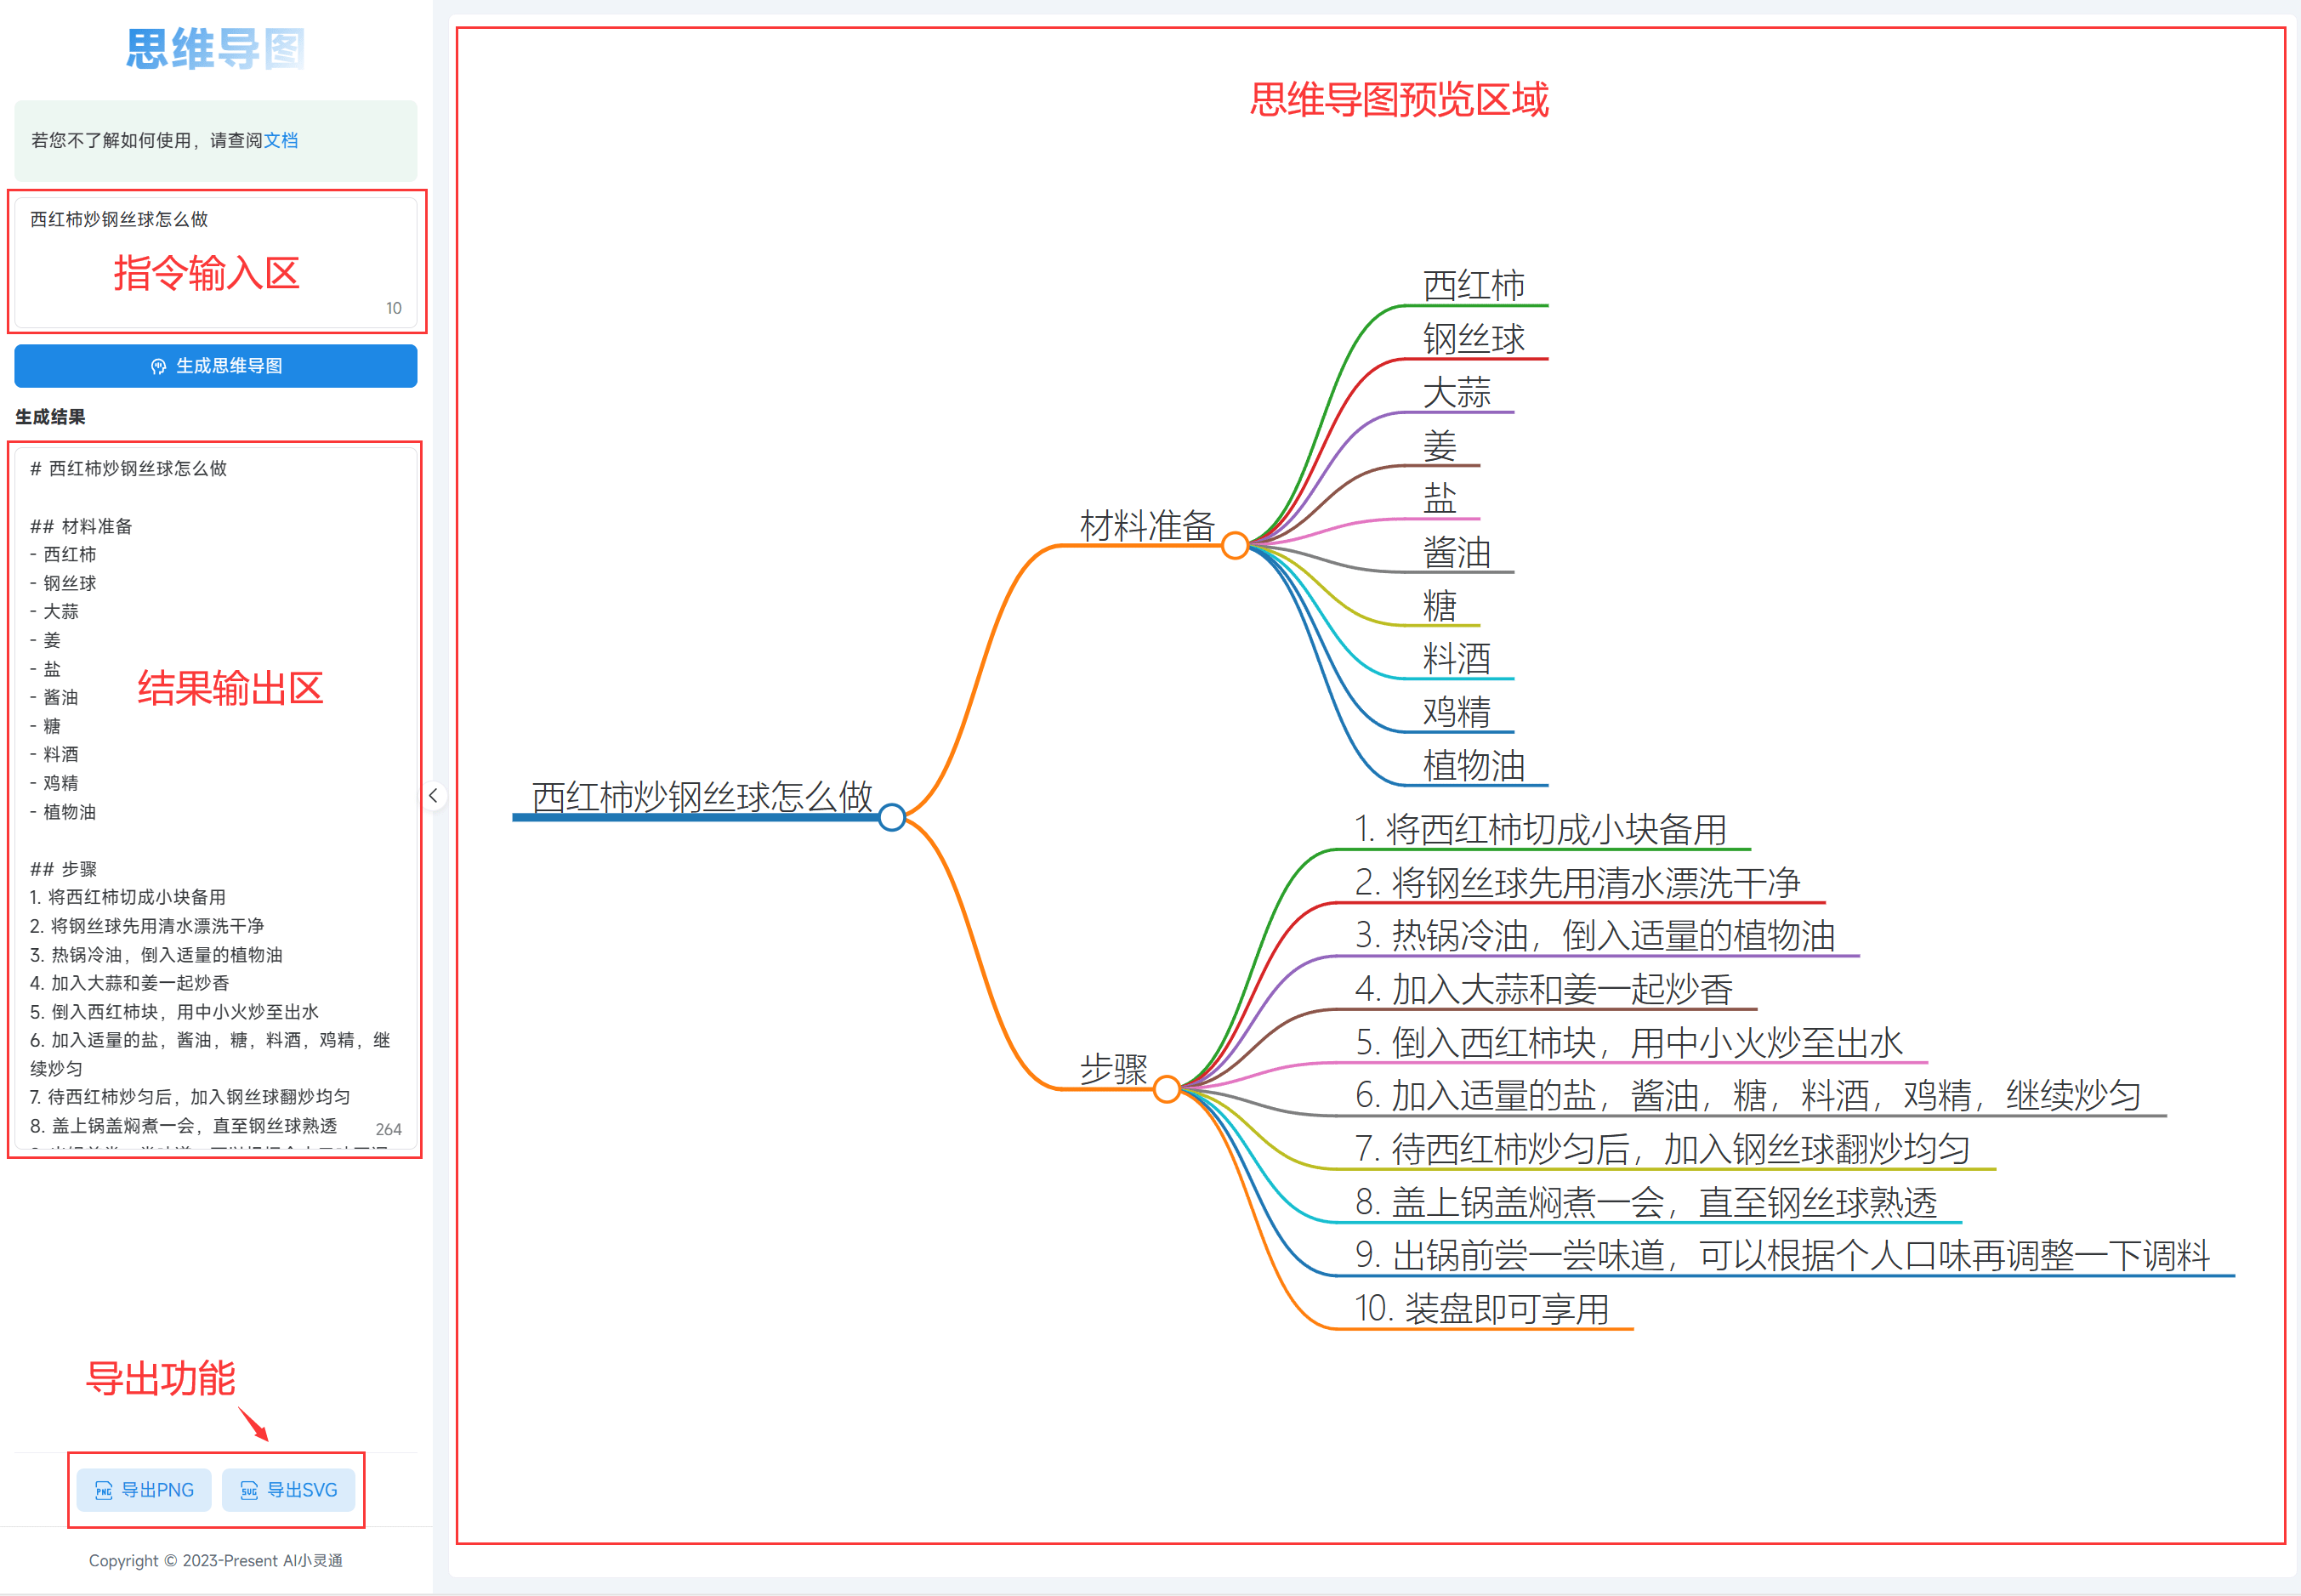The image size is (2301, 1596).
Task: Select the 西红柿炒钢丝球怎么做 root node text
Action: (702, 796)
